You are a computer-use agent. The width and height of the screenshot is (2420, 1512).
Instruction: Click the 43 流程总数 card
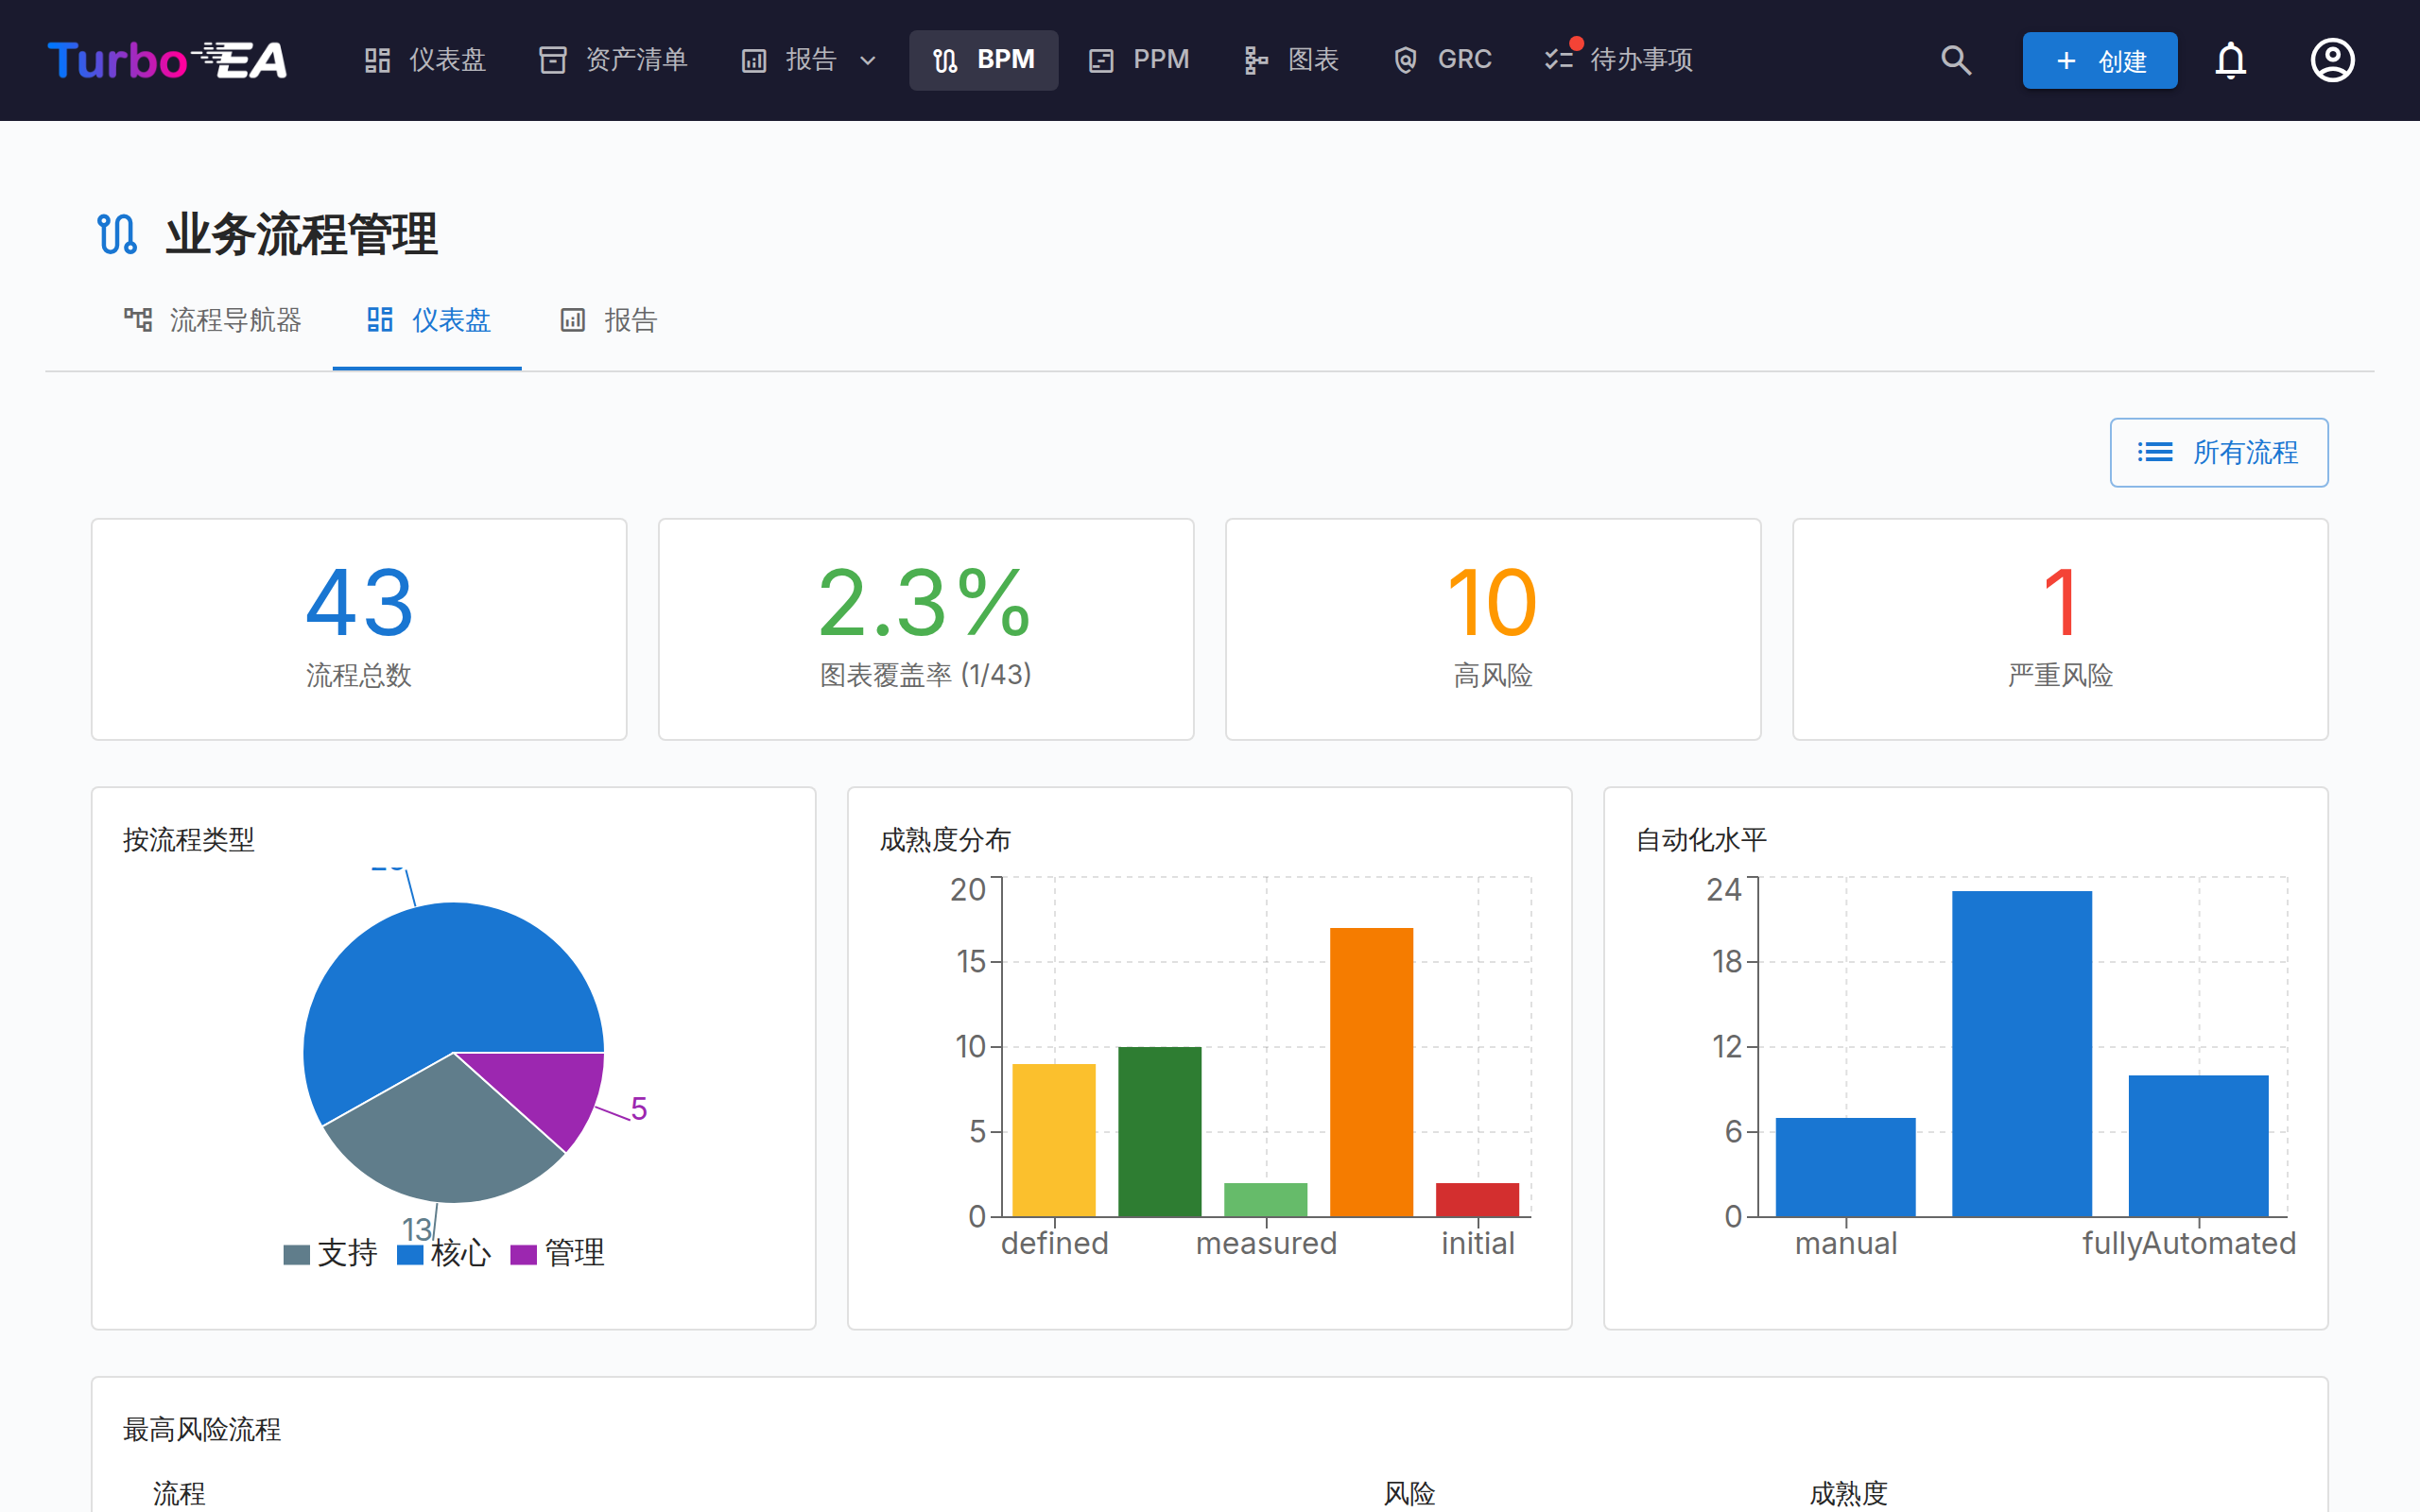click(359, 629)
